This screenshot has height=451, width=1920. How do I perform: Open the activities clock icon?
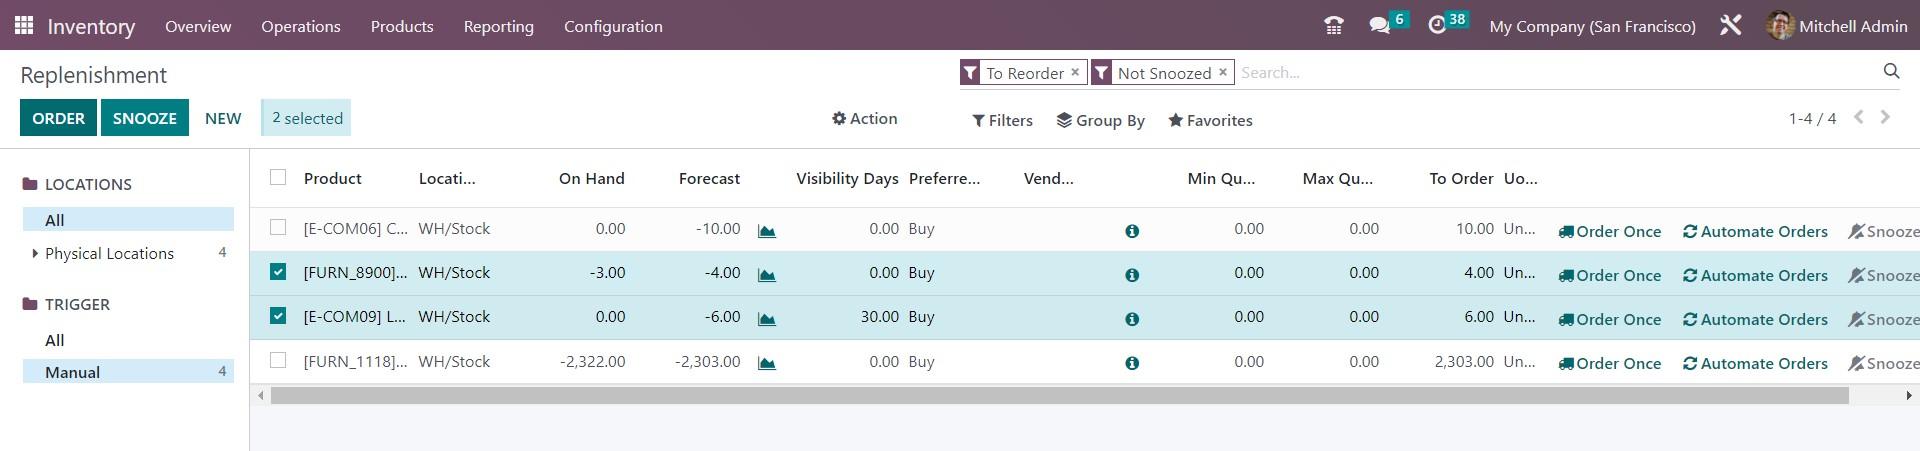(x=1437, y=26)
